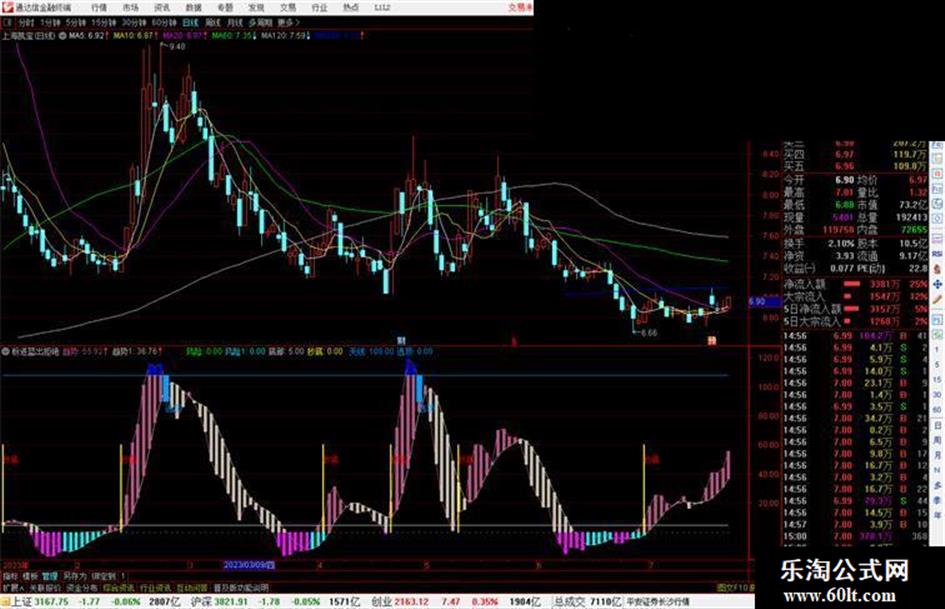Switch chart to 30分钟 period
This screenshot has width=945, height=609.
coord(134,23)
